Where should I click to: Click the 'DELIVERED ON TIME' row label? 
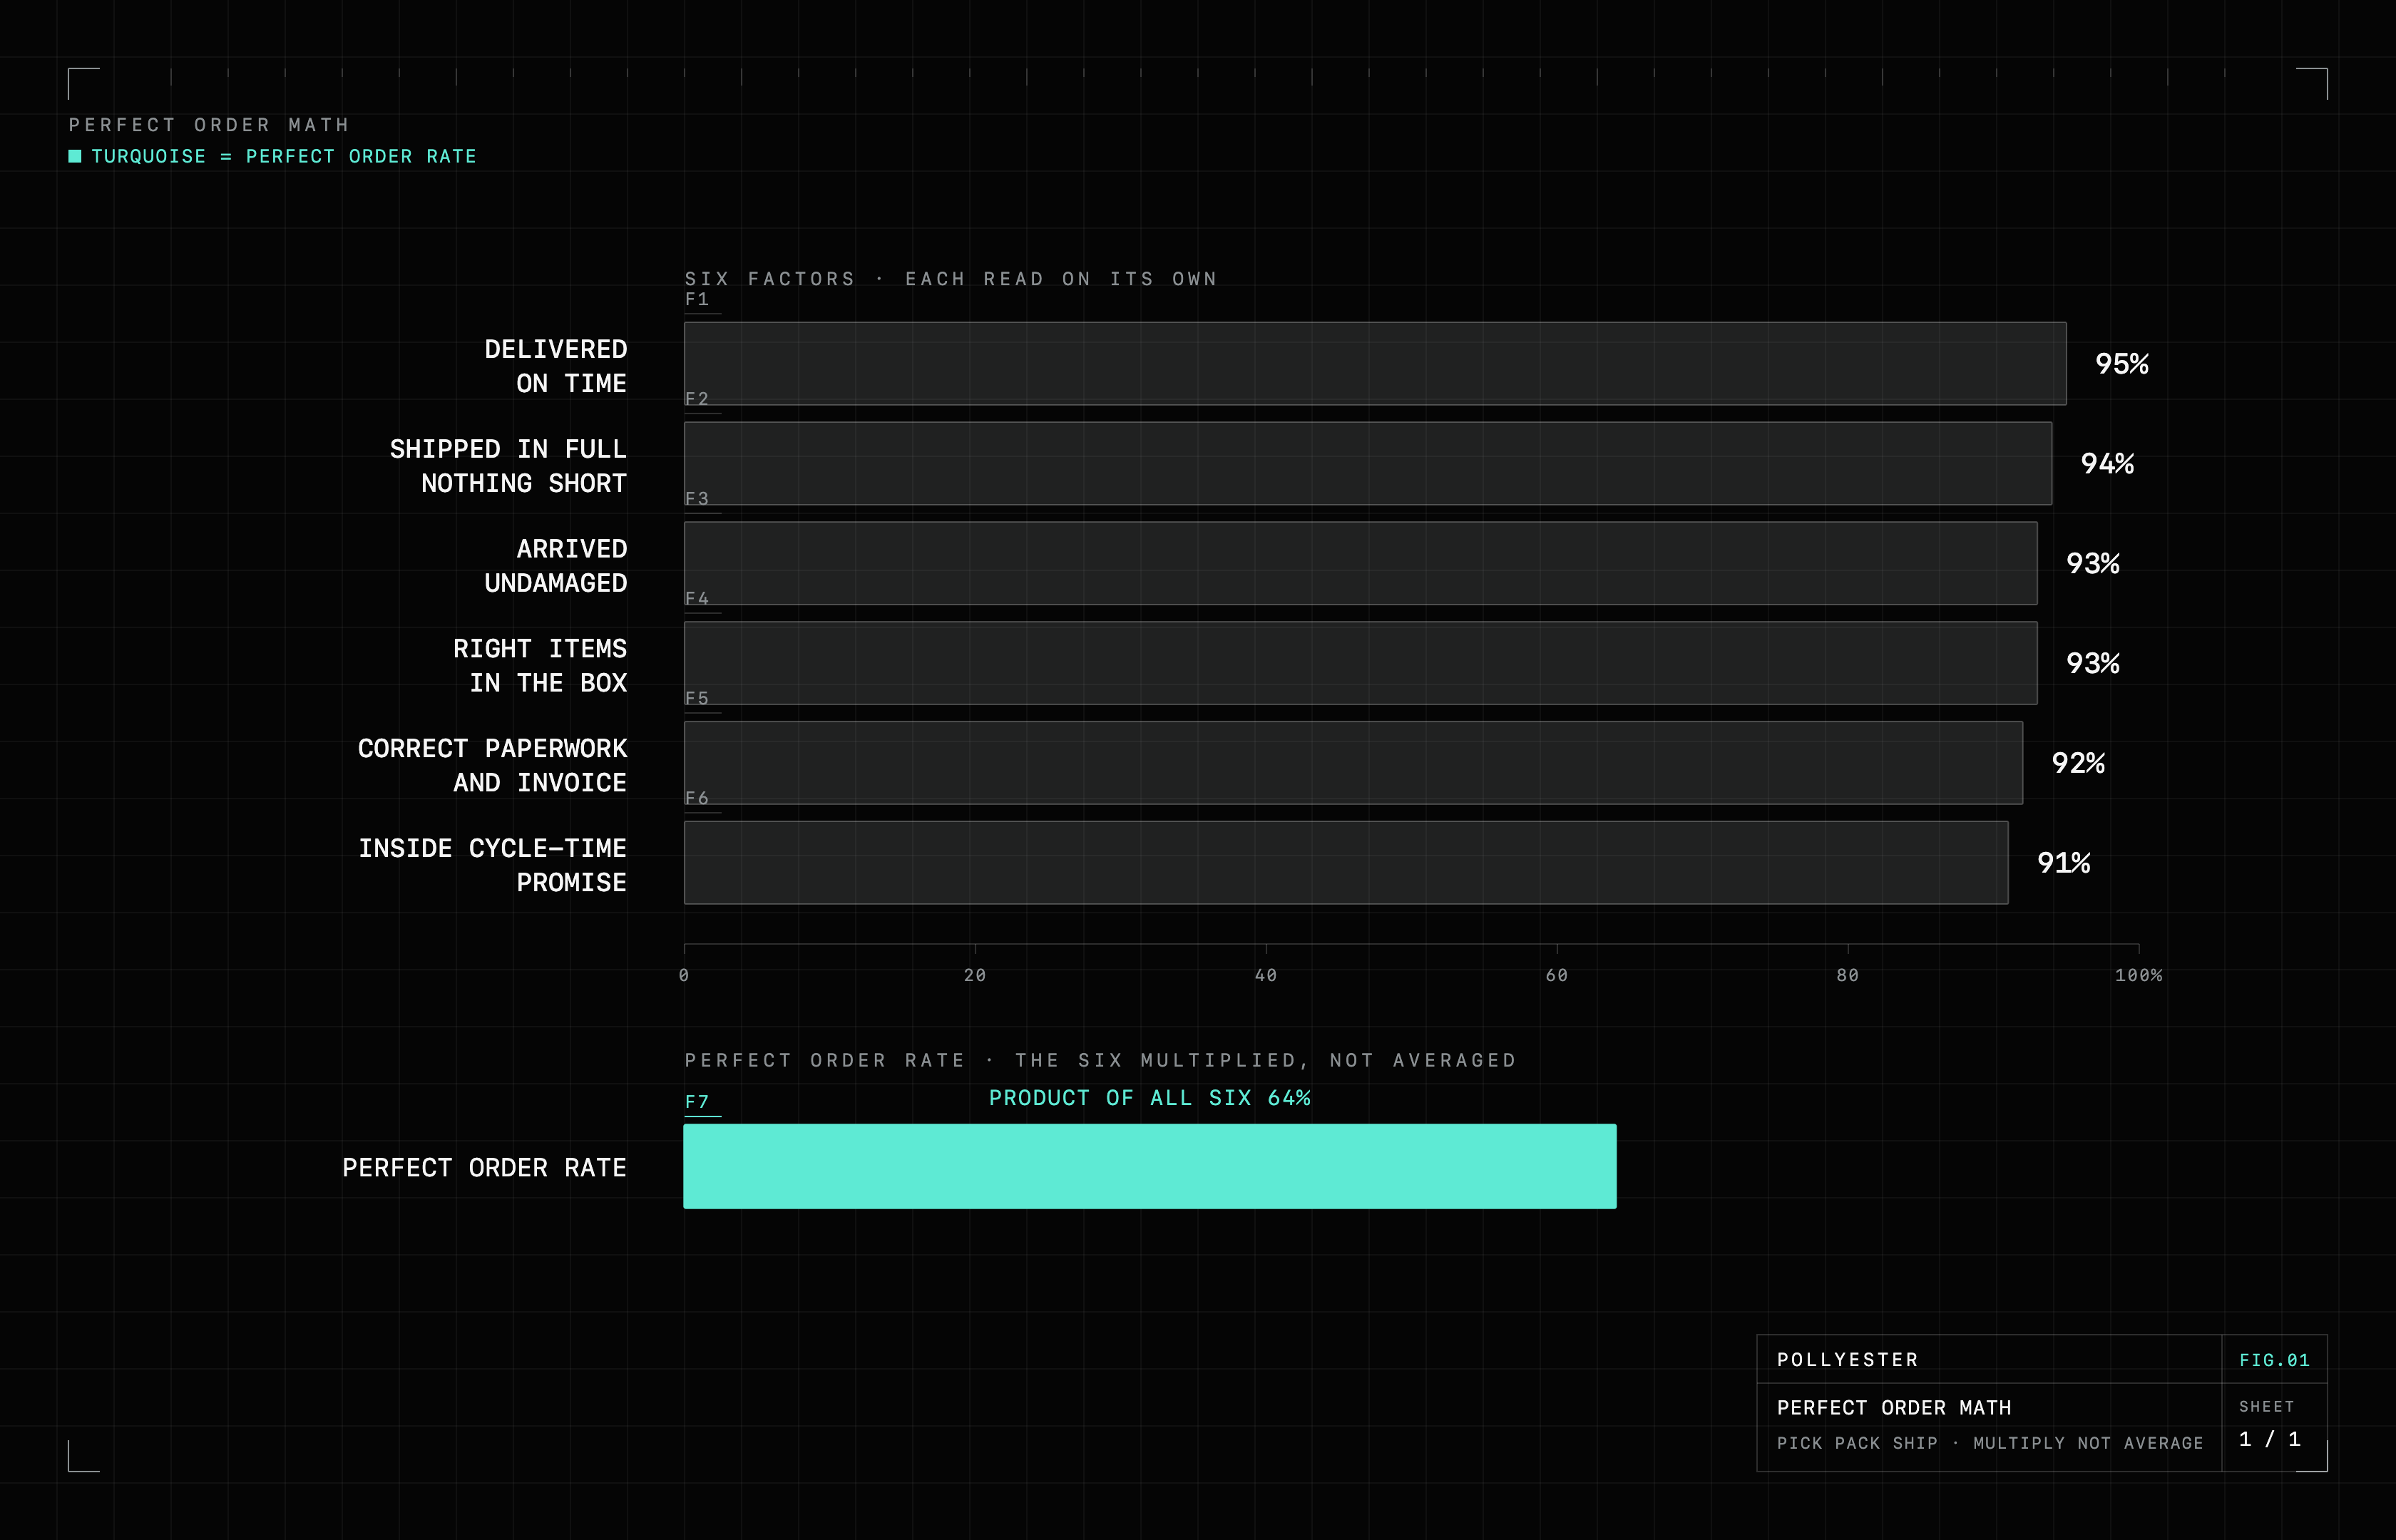coord(556,366)
